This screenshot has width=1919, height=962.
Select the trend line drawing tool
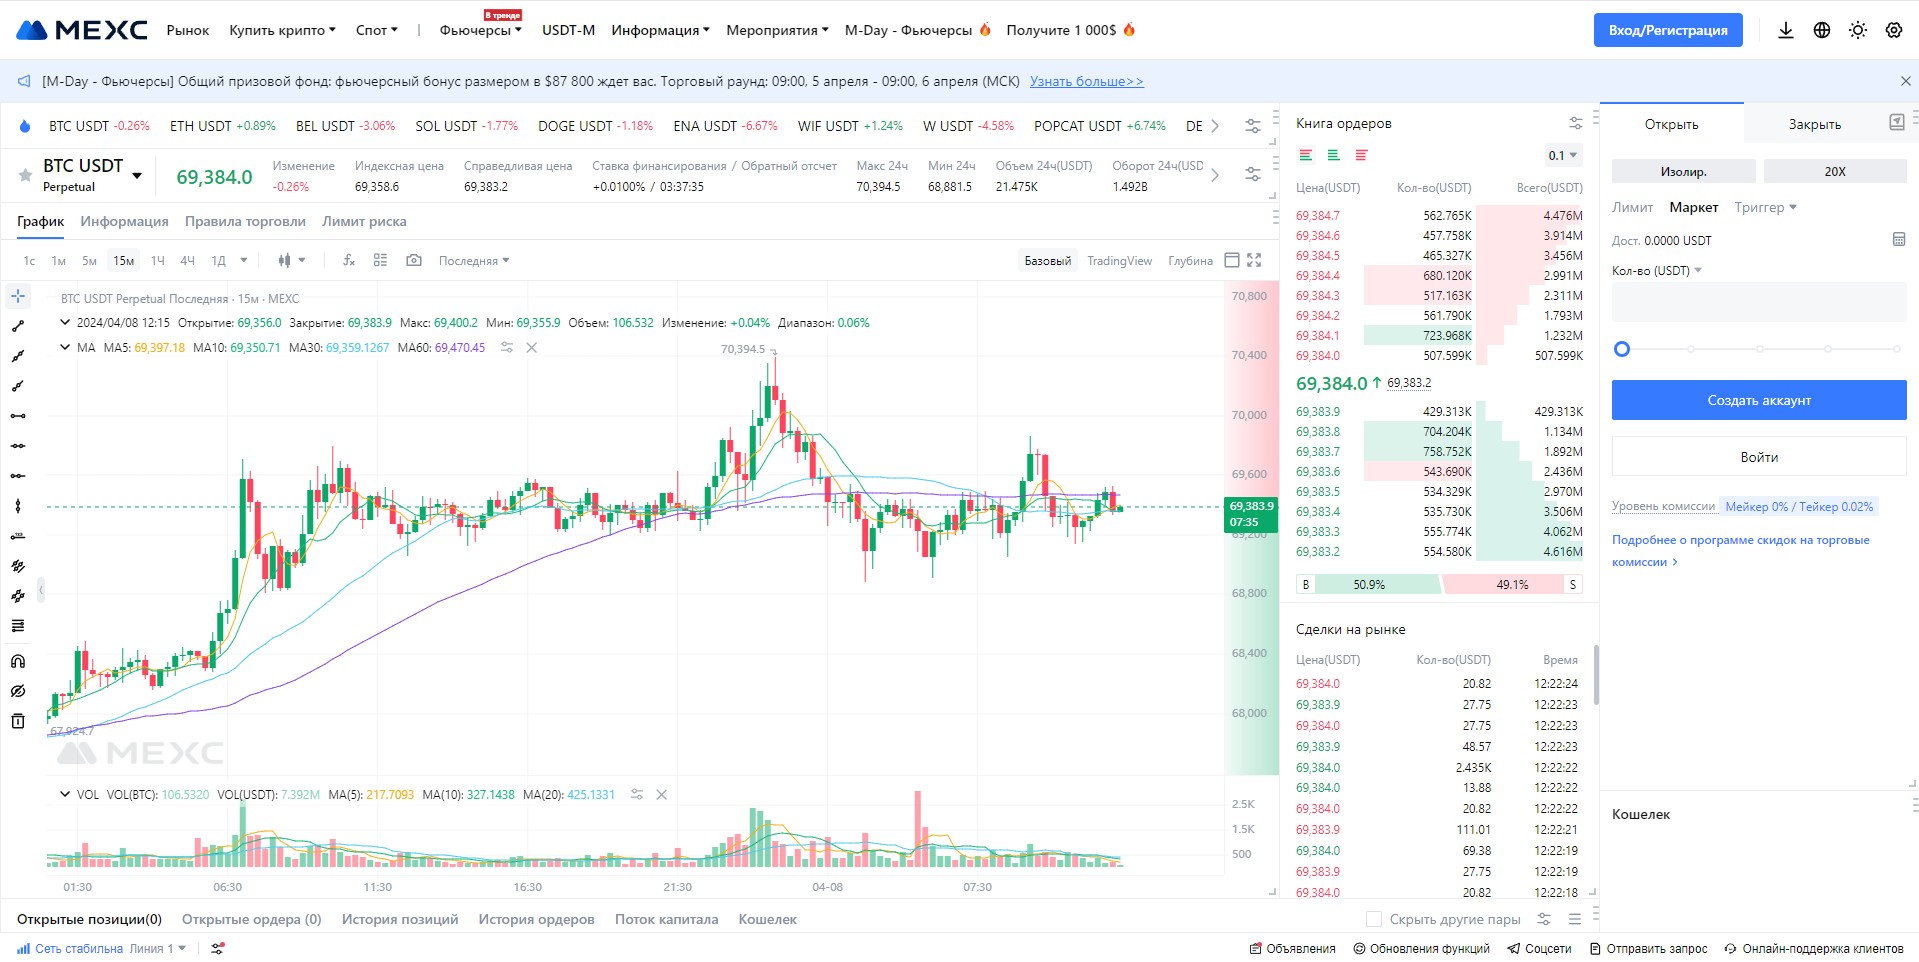click(x=18, y=326)
